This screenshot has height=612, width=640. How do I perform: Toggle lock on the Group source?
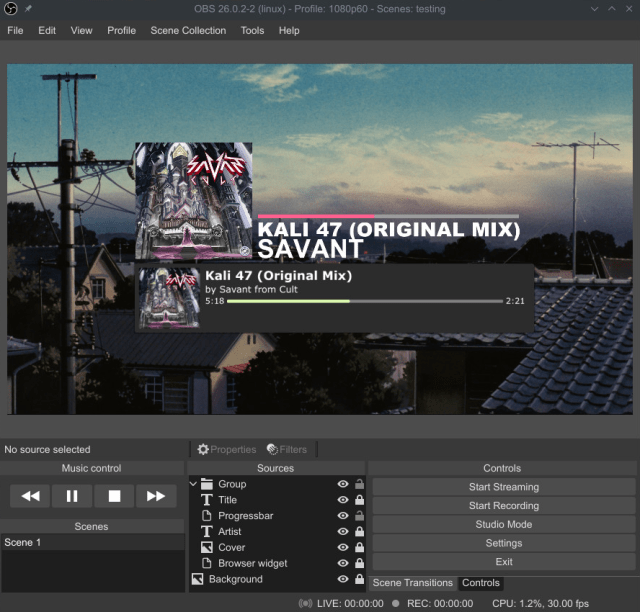tap(360, 484)
